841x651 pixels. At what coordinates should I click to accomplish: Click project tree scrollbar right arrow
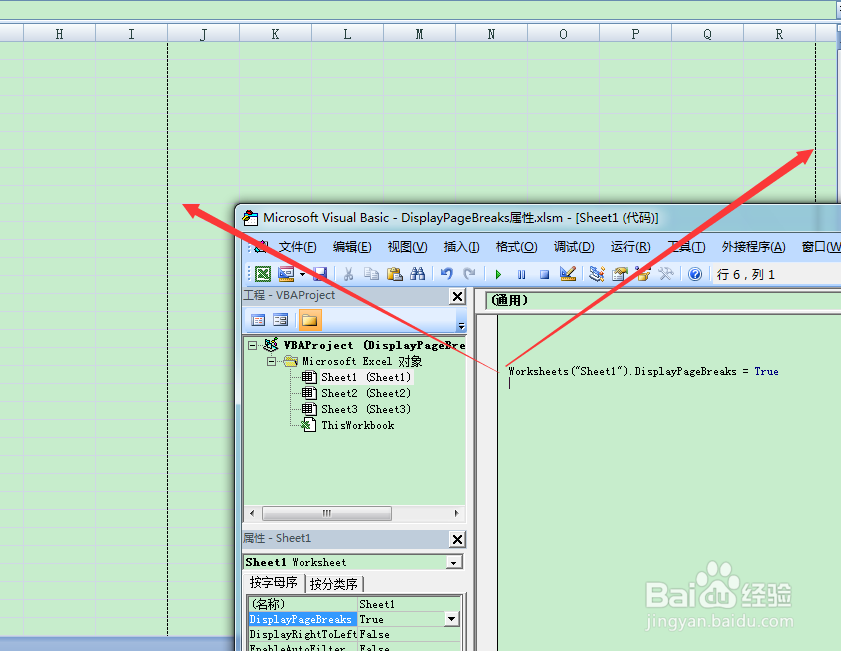456,513
